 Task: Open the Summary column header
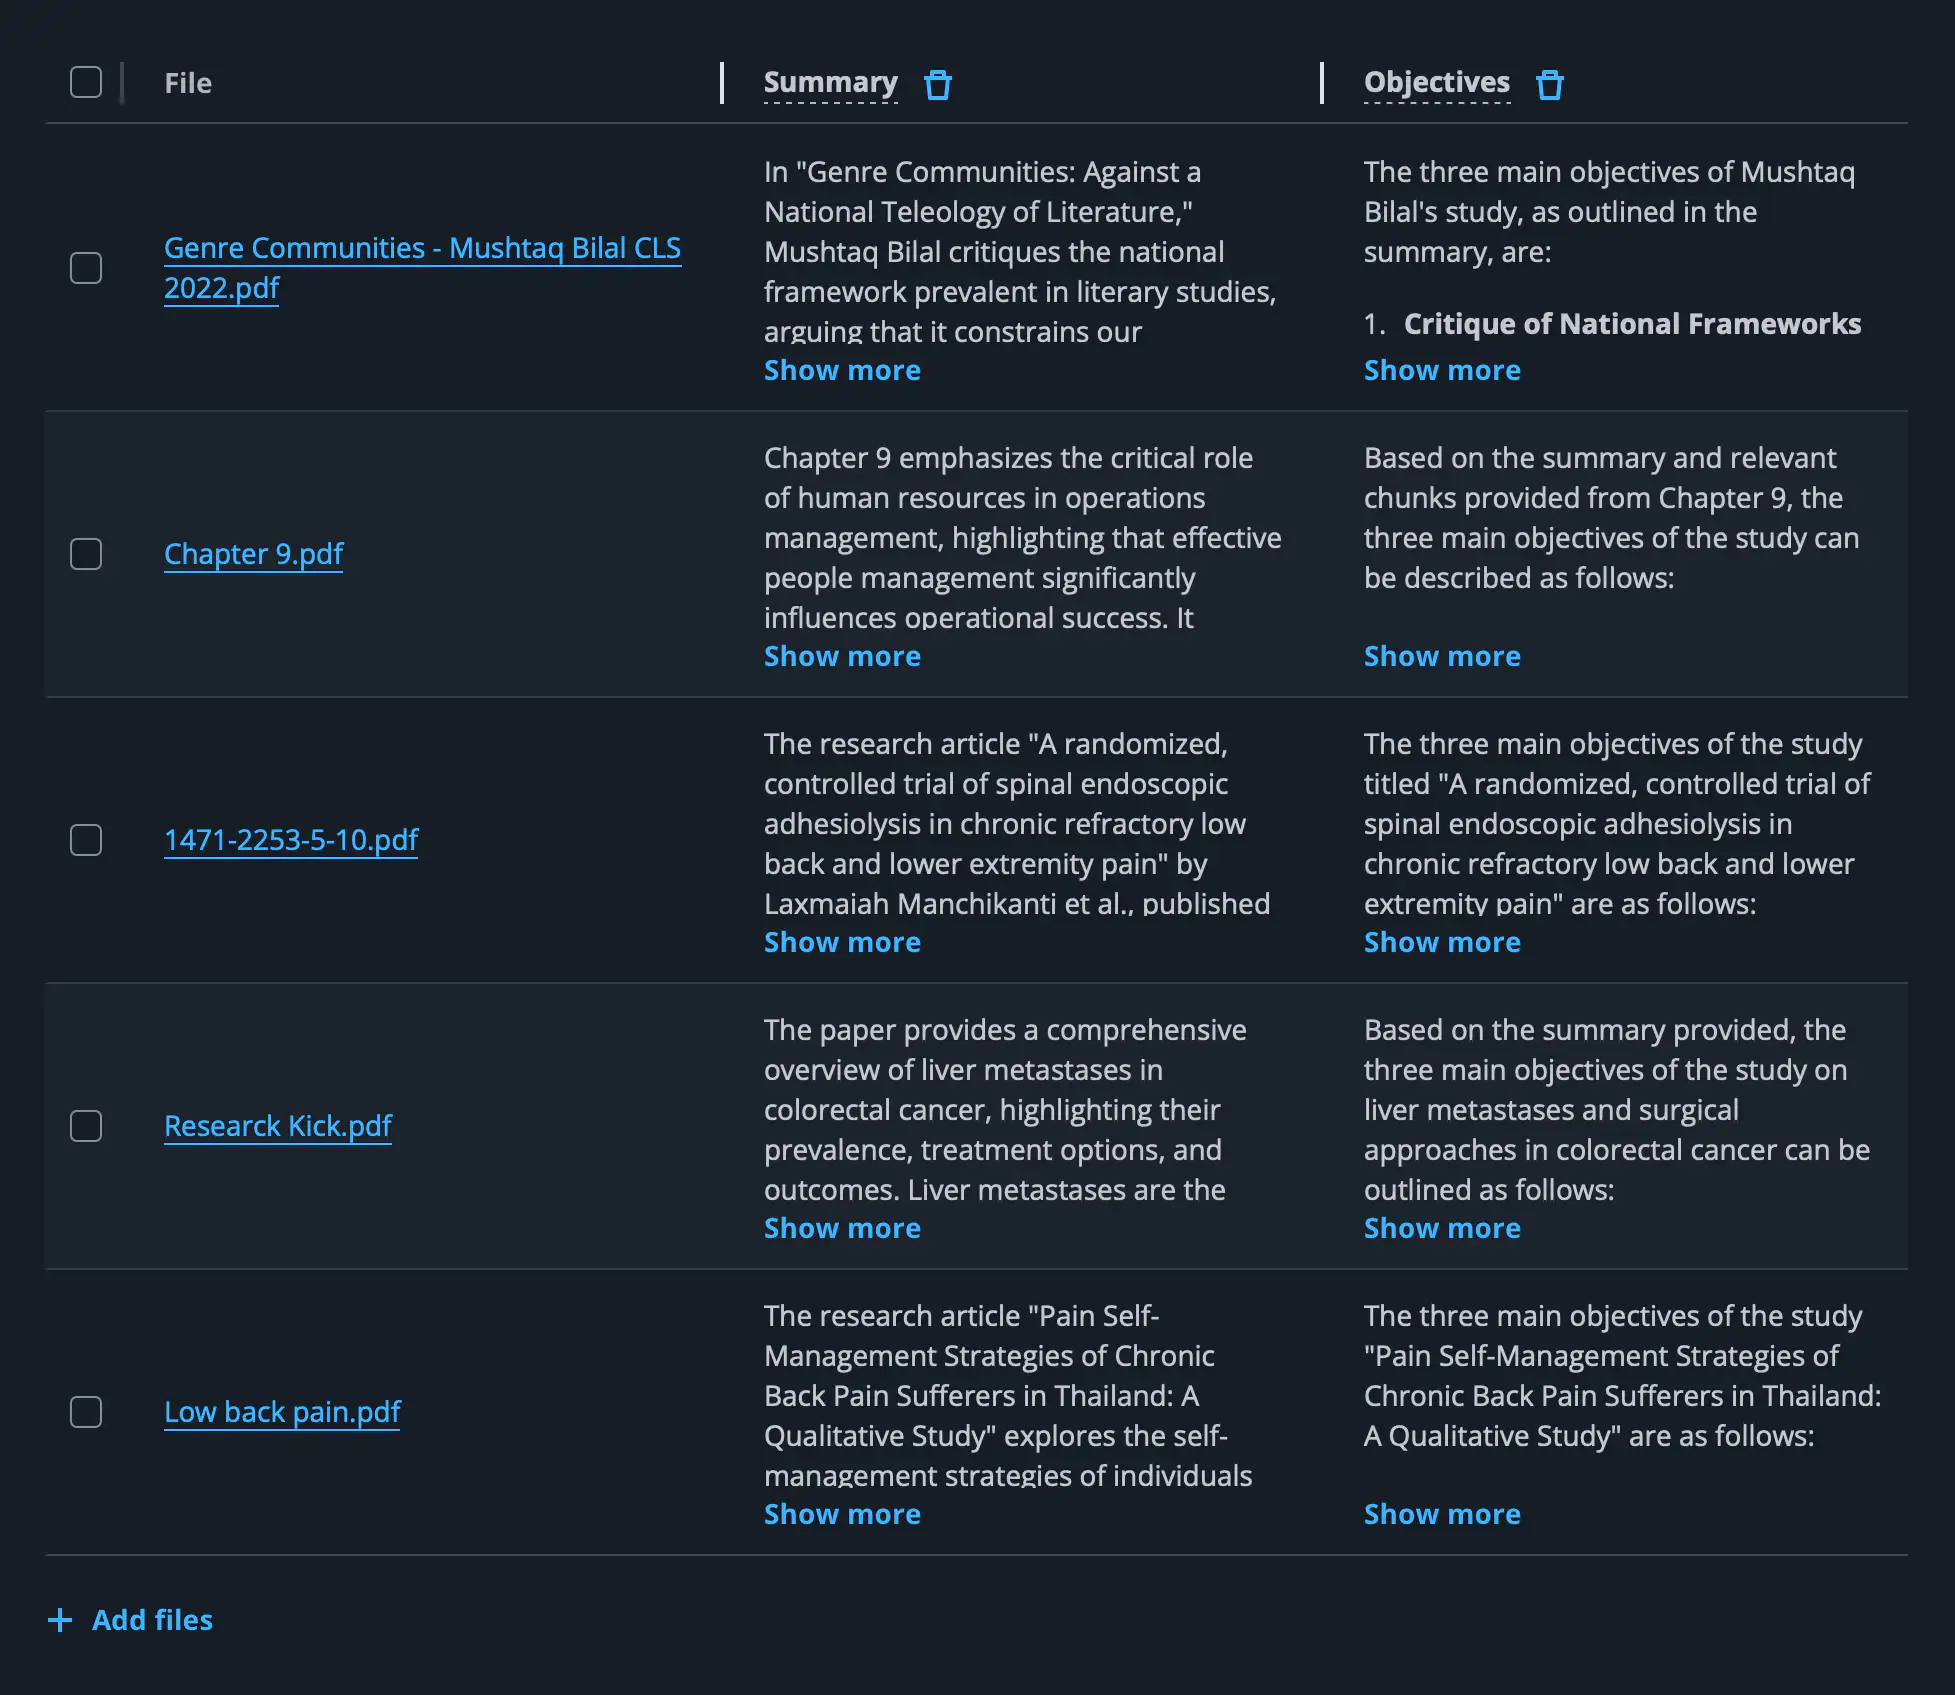pyautogui.click(x=830, y=83)
